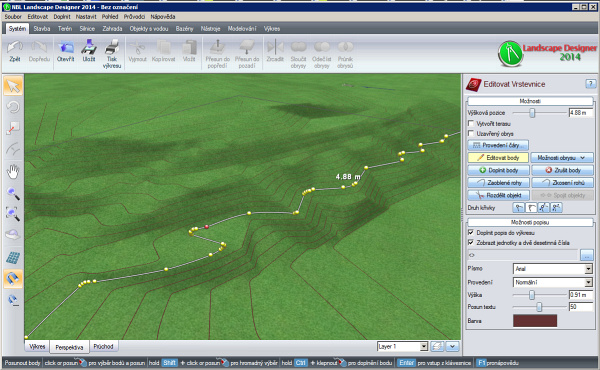Click the Zaoblené rohy button
The width and height of the screenshot is (600, 370).
pos(499,183)
